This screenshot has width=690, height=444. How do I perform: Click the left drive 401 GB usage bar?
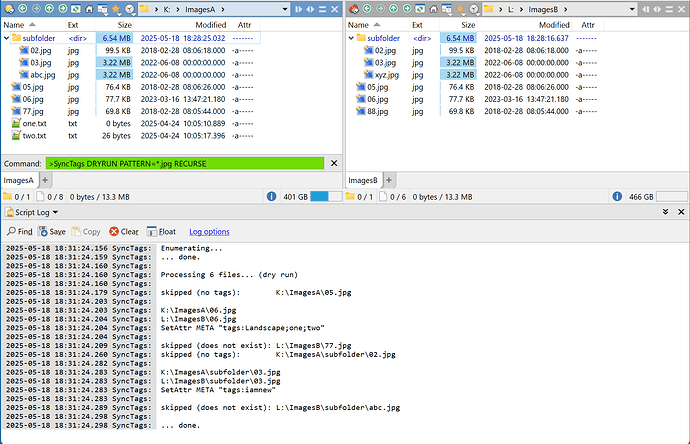click(326, 197)
